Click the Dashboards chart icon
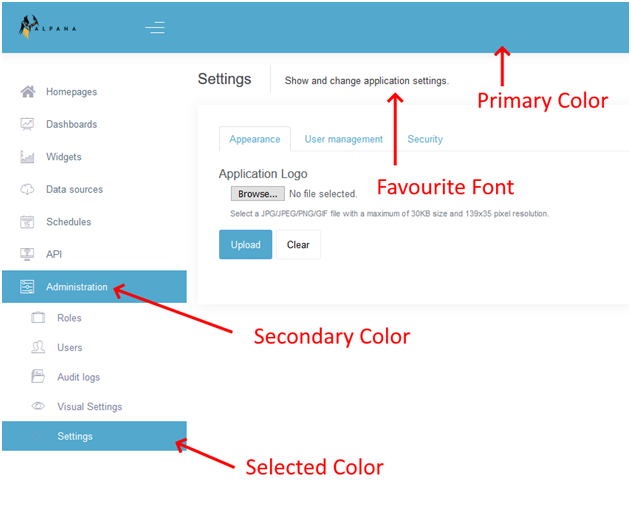The width and height of the screenshot is (631, 506). (28, 125)
